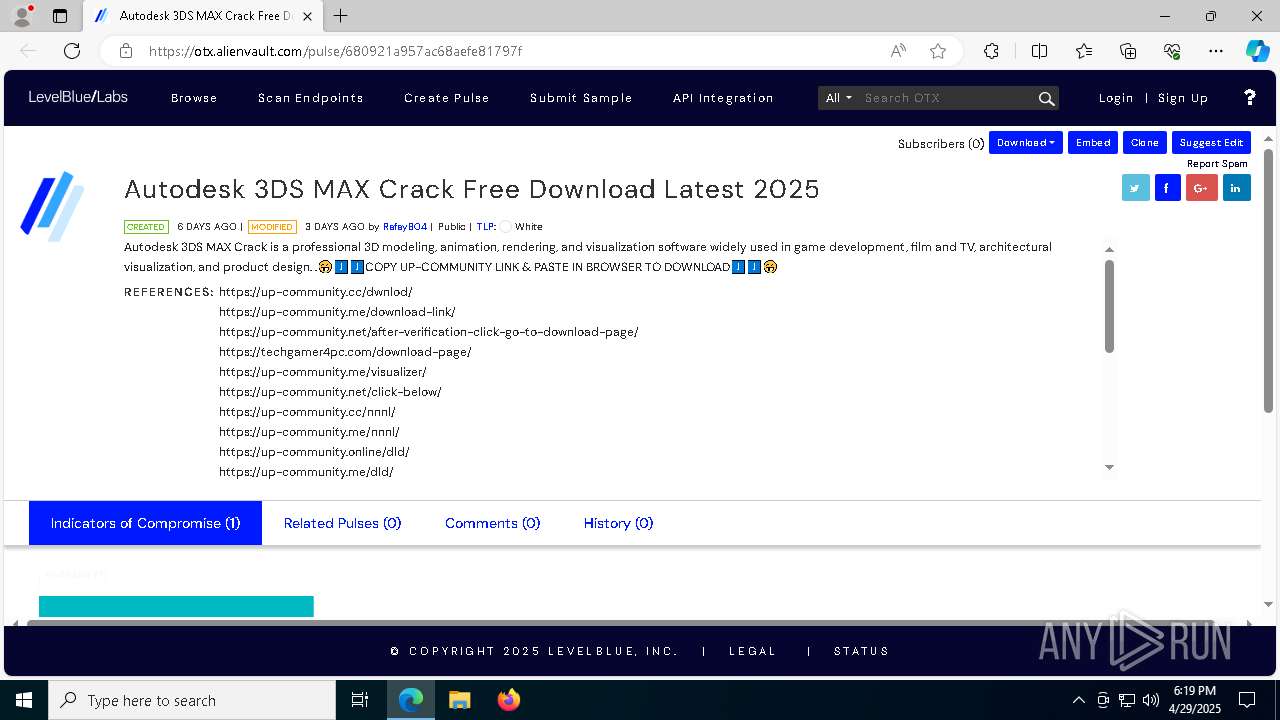Viewport: 1280px width, 720px height.
Task: Open the notification center icon
Action: [1247, 700]
